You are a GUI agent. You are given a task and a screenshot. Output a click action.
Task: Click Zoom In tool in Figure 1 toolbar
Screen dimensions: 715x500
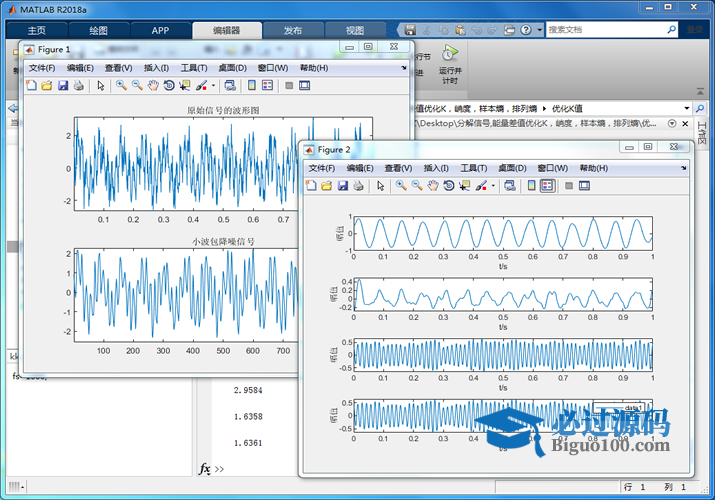click(120, 86)
